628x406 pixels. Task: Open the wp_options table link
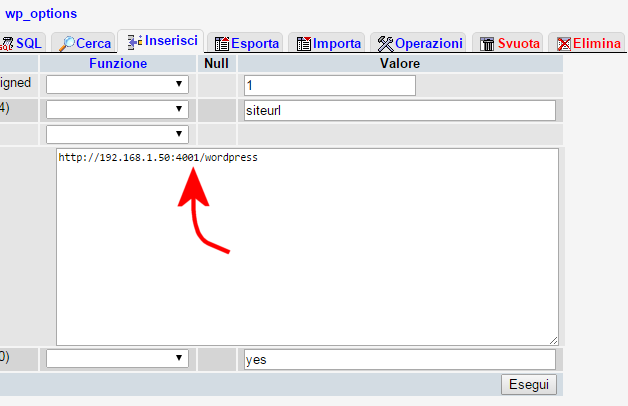click(x=41, y=14)
